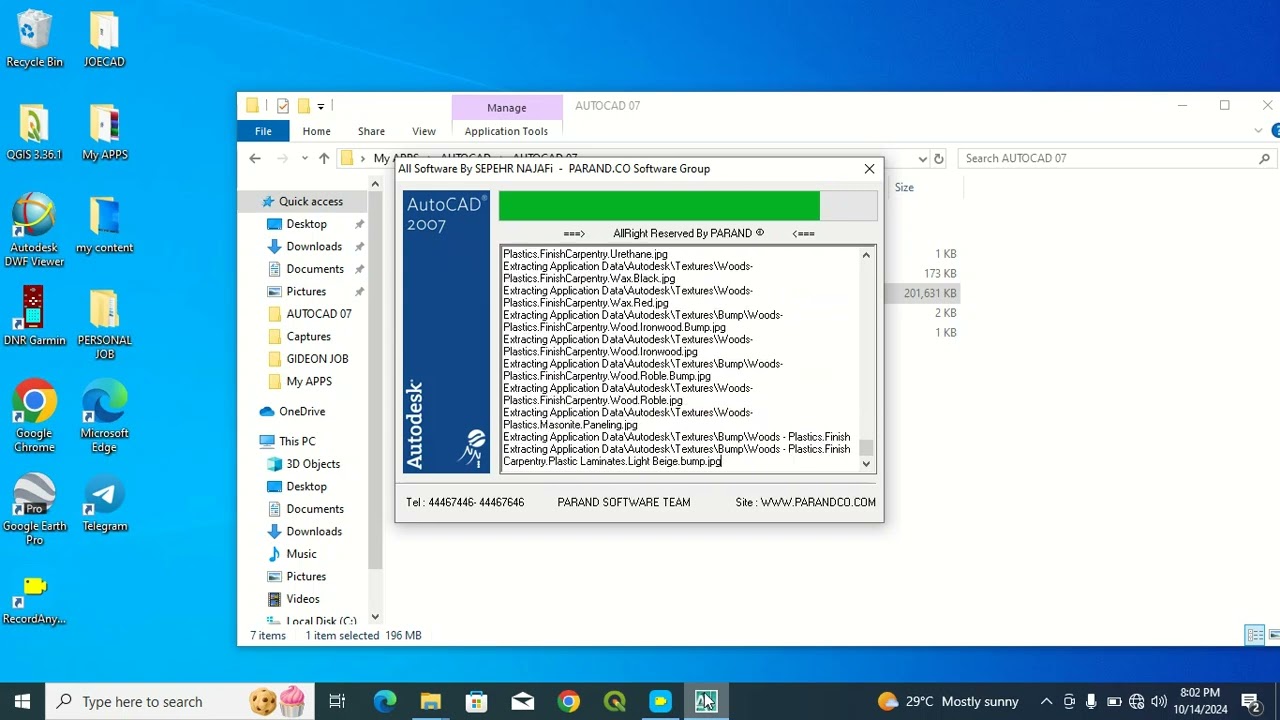Select Quick access in navigation pane
1280x720 pixels.
click(310, 201)
